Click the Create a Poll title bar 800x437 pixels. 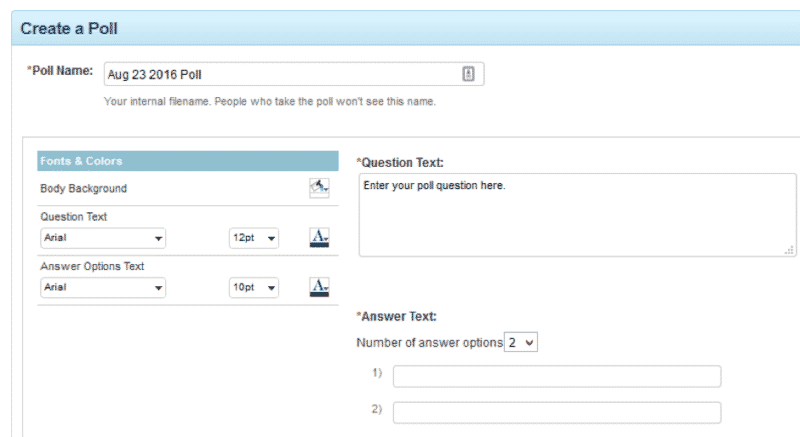[400, 28]
